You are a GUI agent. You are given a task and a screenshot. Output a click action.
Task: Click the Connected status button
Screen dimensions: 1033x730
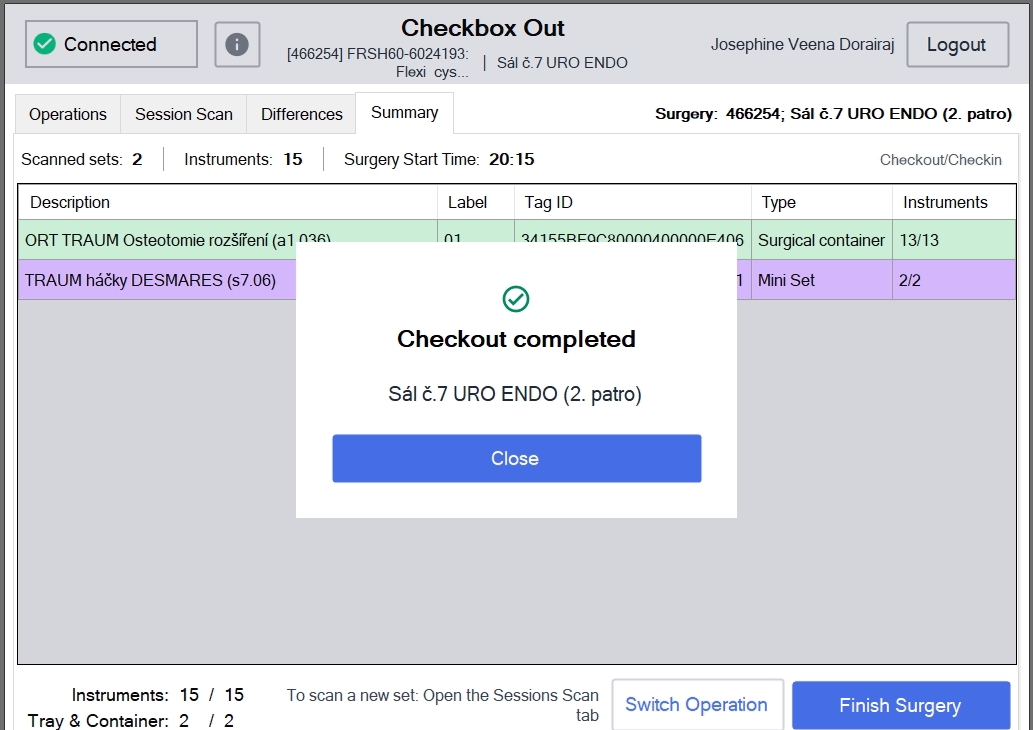pyautogui.click(x=111, y=44)
